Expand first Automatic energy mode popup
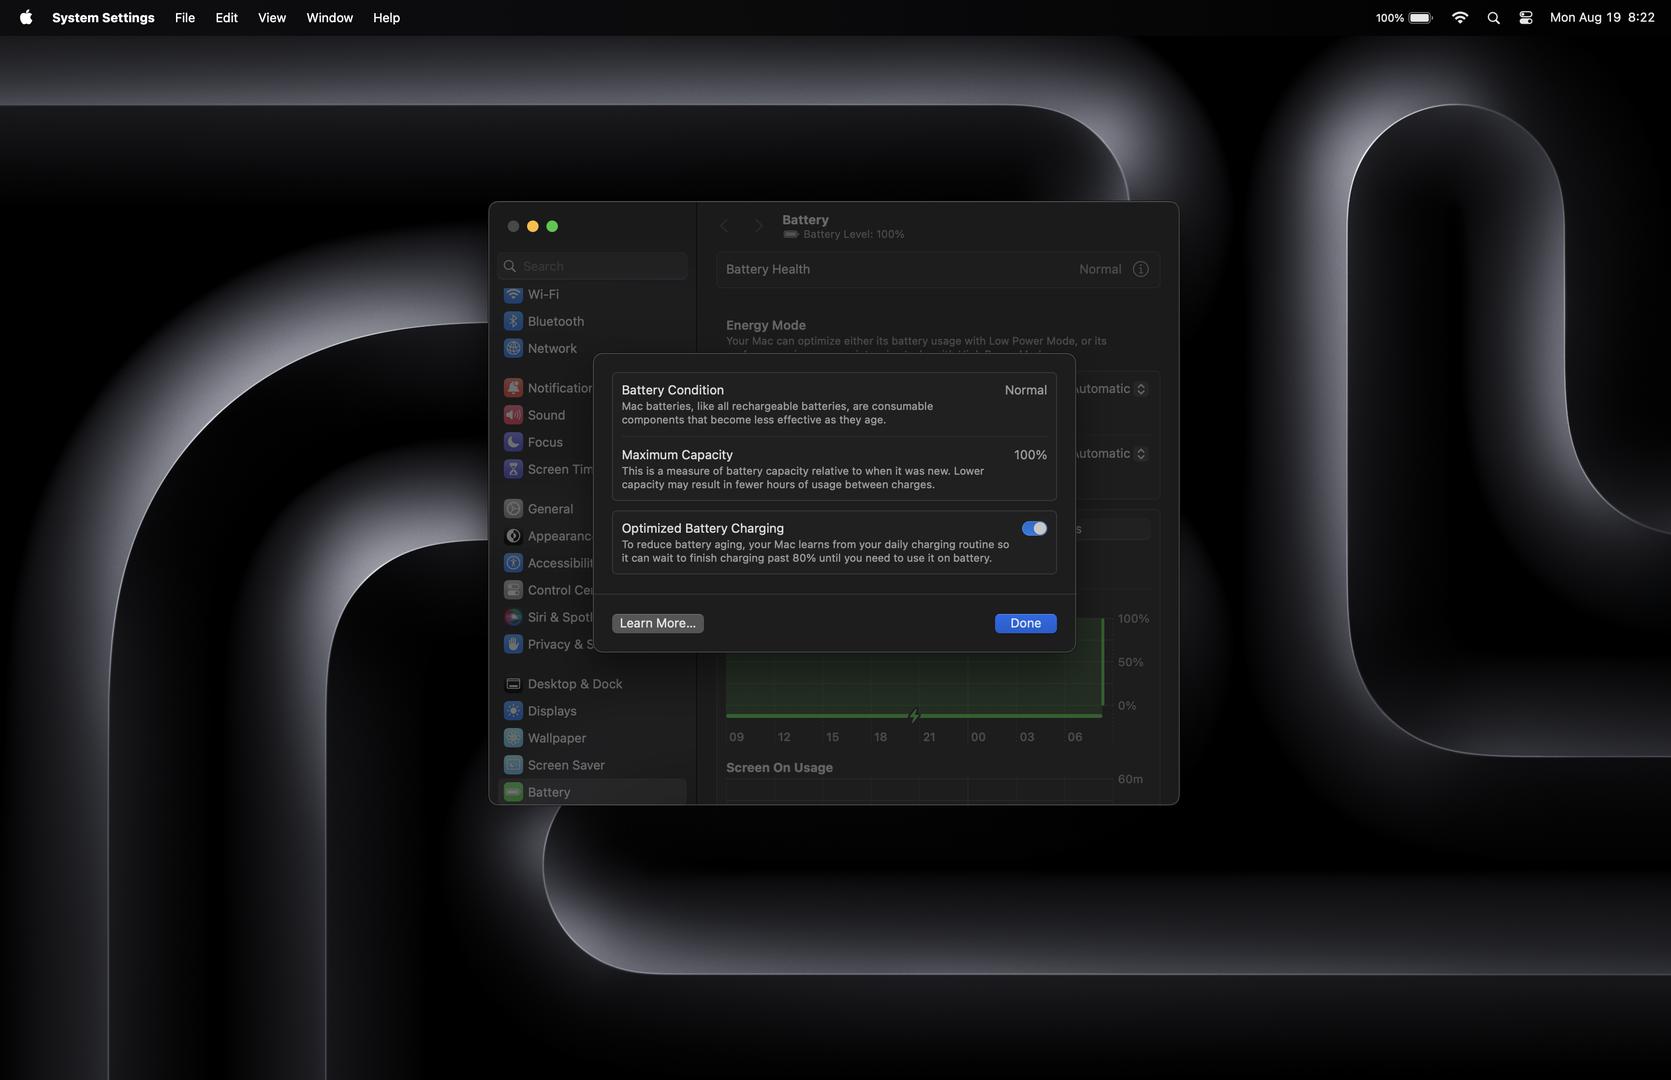 (x=1110, y=389)
